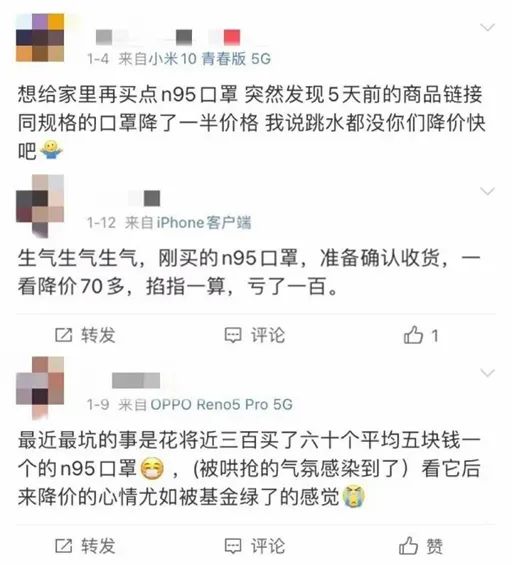Viewport: 512px width, 565px height.
Task: Tap crying emoji in the last post
Action: (x=353, y=497)
